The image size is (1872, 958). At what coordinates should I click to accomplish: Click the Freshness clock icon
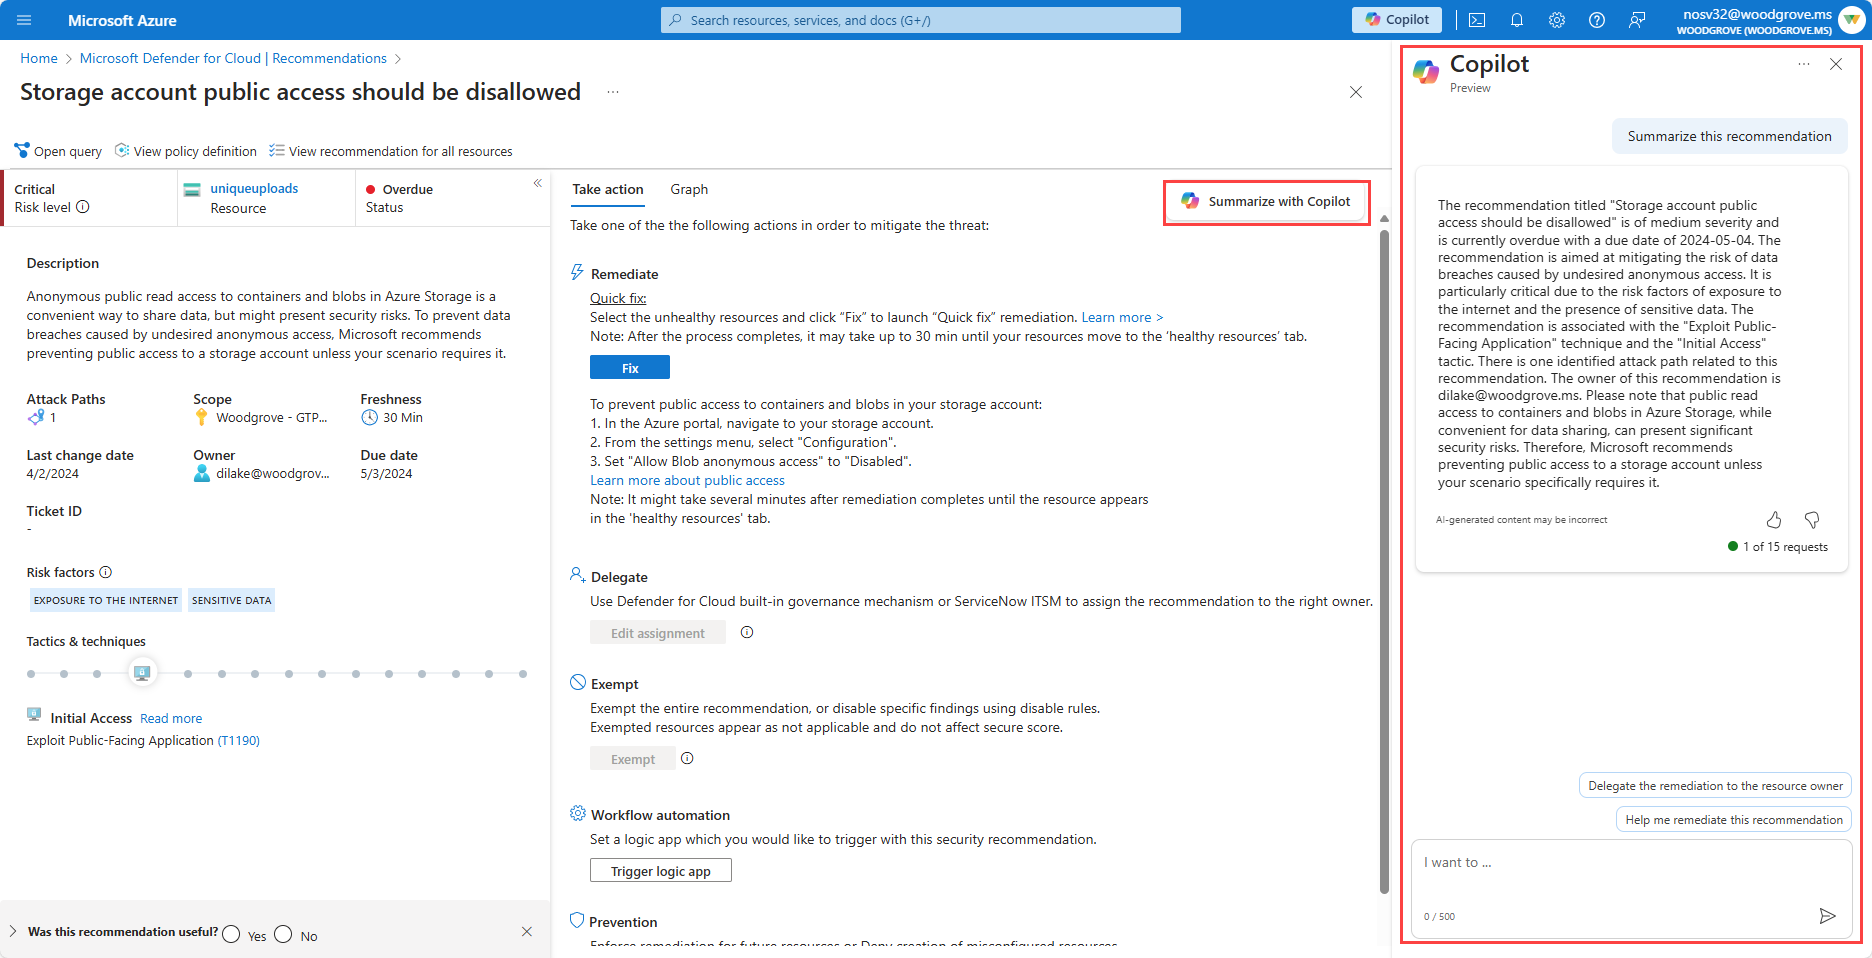point(369,417)
